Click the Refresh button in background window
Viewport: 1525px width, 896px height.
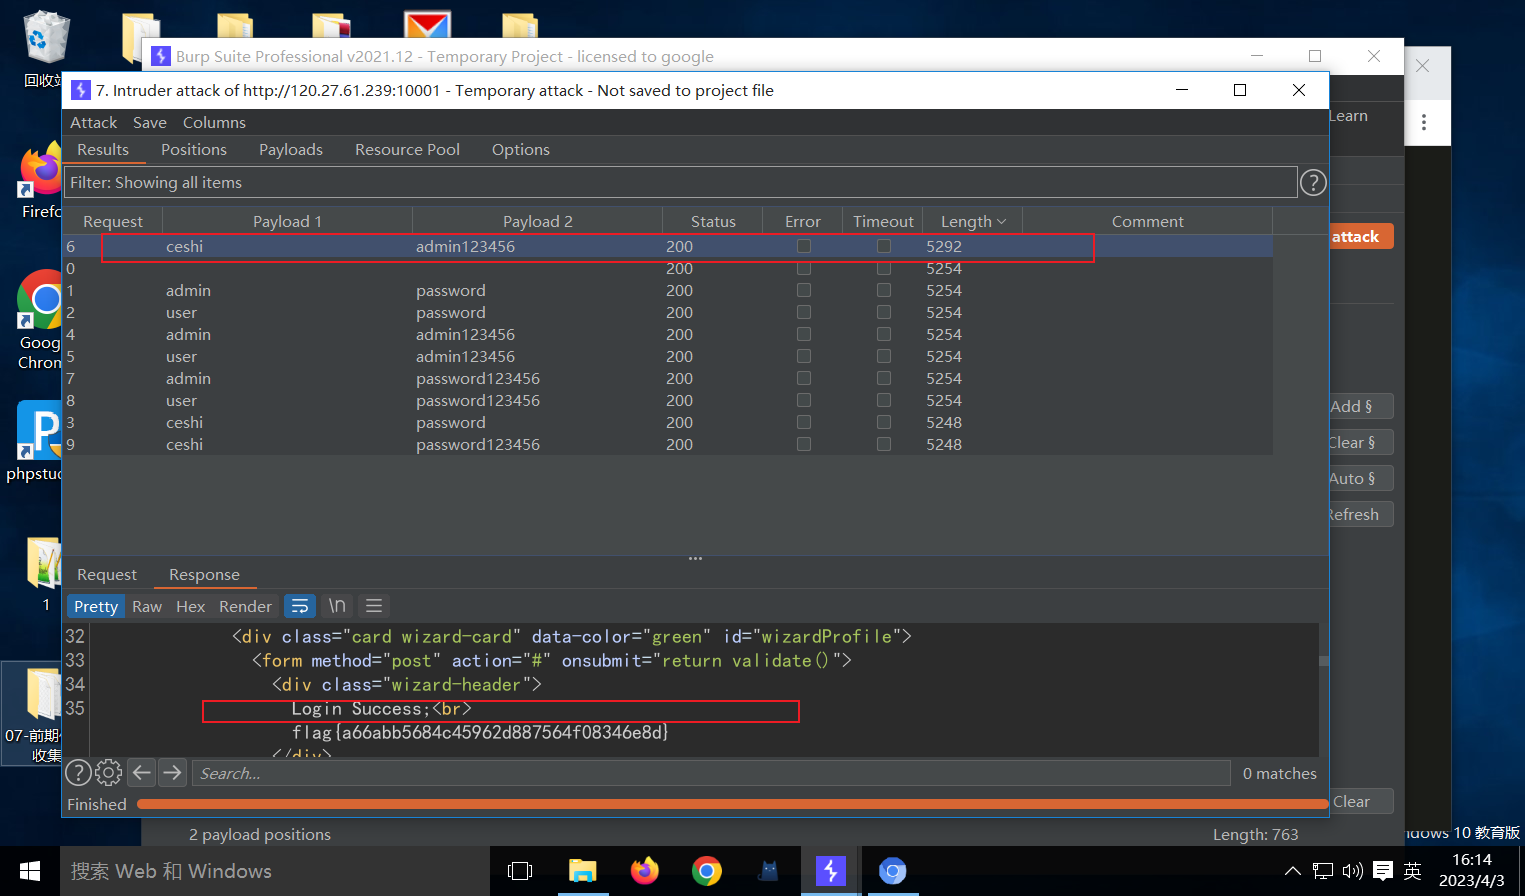pos(1360,514)
